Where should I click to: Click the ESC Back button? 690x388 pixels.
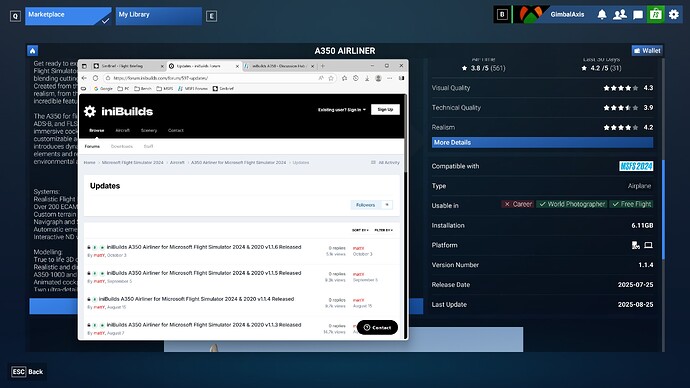click(x=27, y=372)
